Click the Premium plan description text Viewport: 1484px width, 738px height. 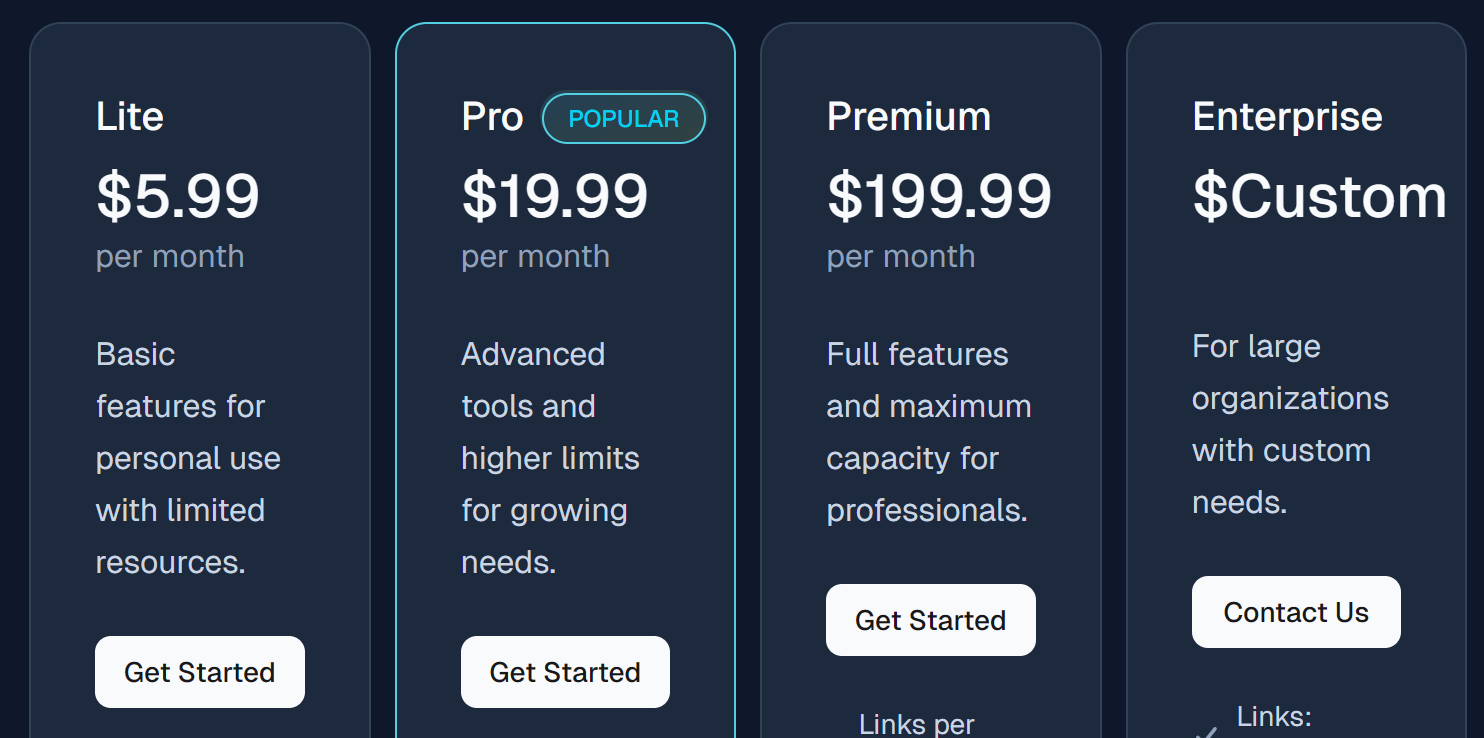(x=928, y=432)
